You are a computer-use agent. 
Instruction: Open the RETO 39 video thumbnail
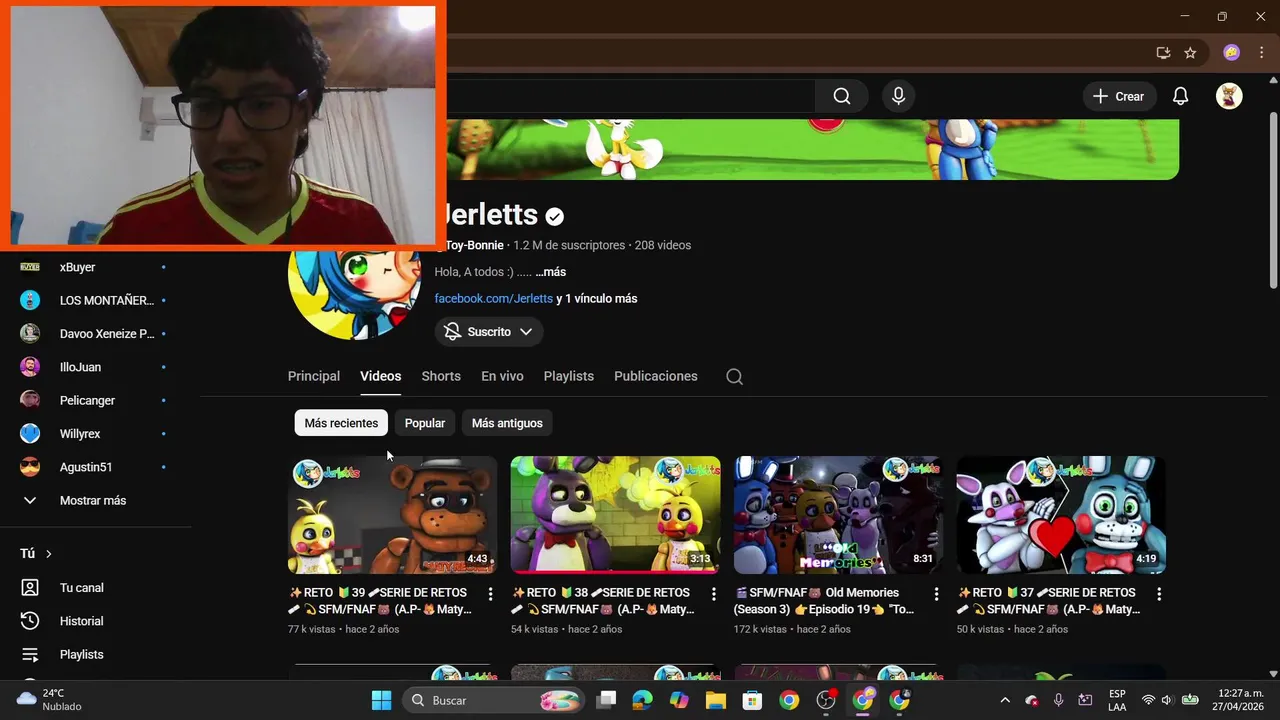[392, 515]
